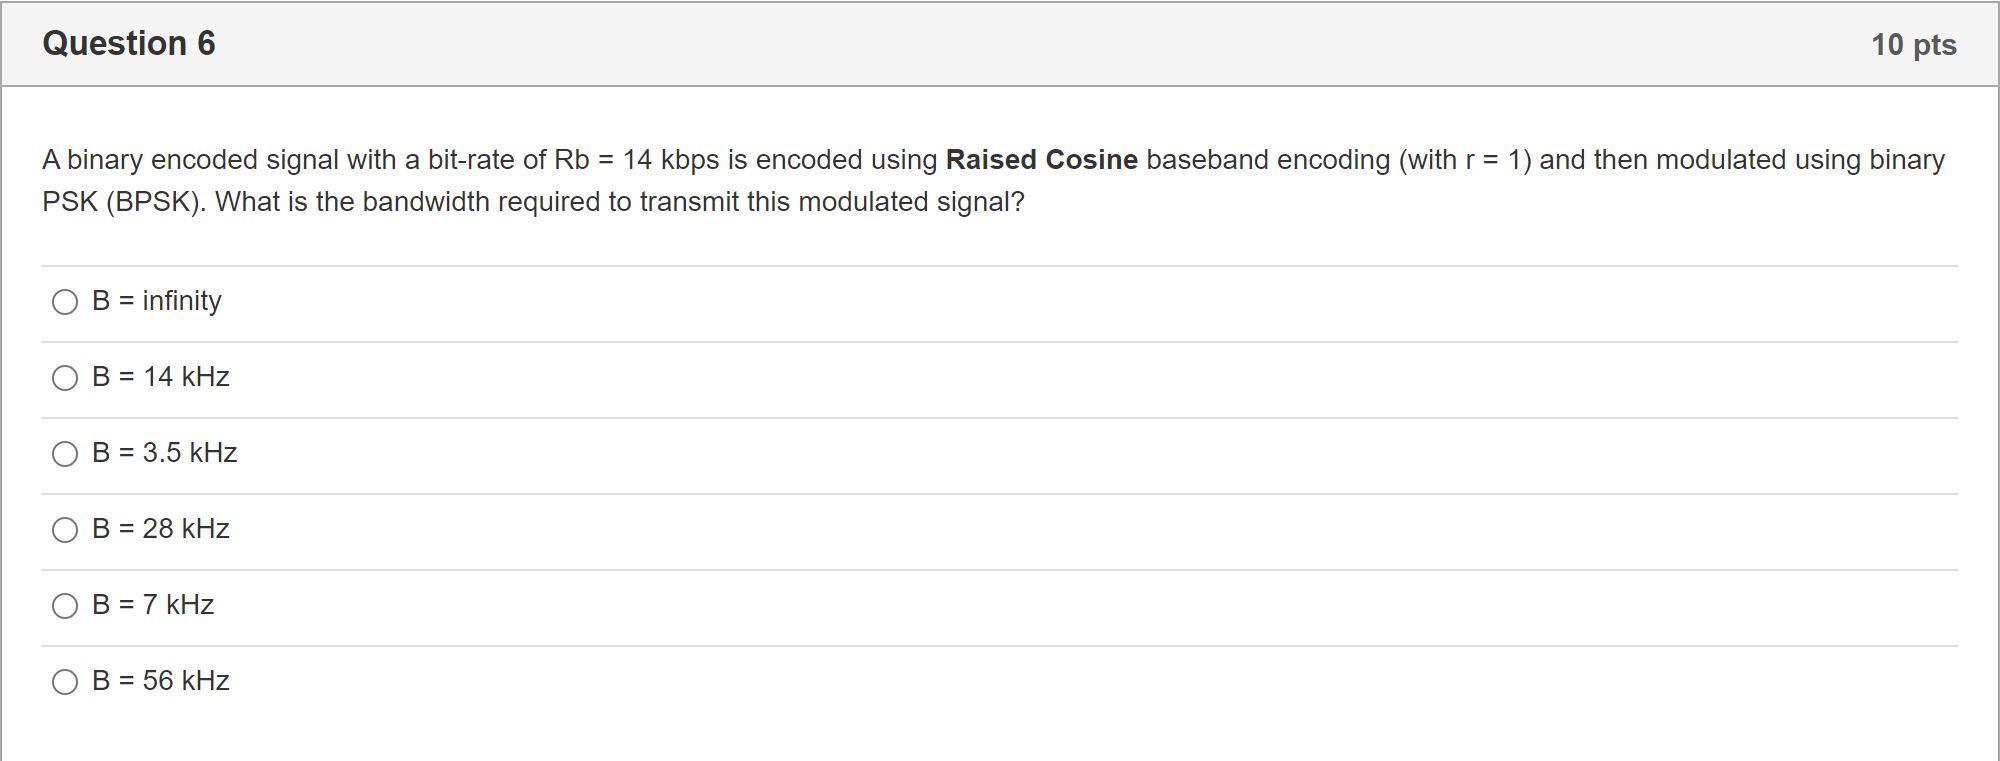Mark the radio button for B = 3.5 kHz
The width and height of the screenshot is (2000, 761).
(65, 454)
